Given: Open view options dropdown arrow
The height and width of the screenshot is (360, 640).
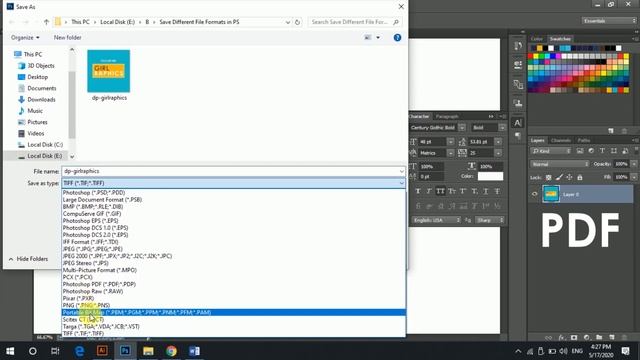Looking at the screenshot, I should point(378,38).
